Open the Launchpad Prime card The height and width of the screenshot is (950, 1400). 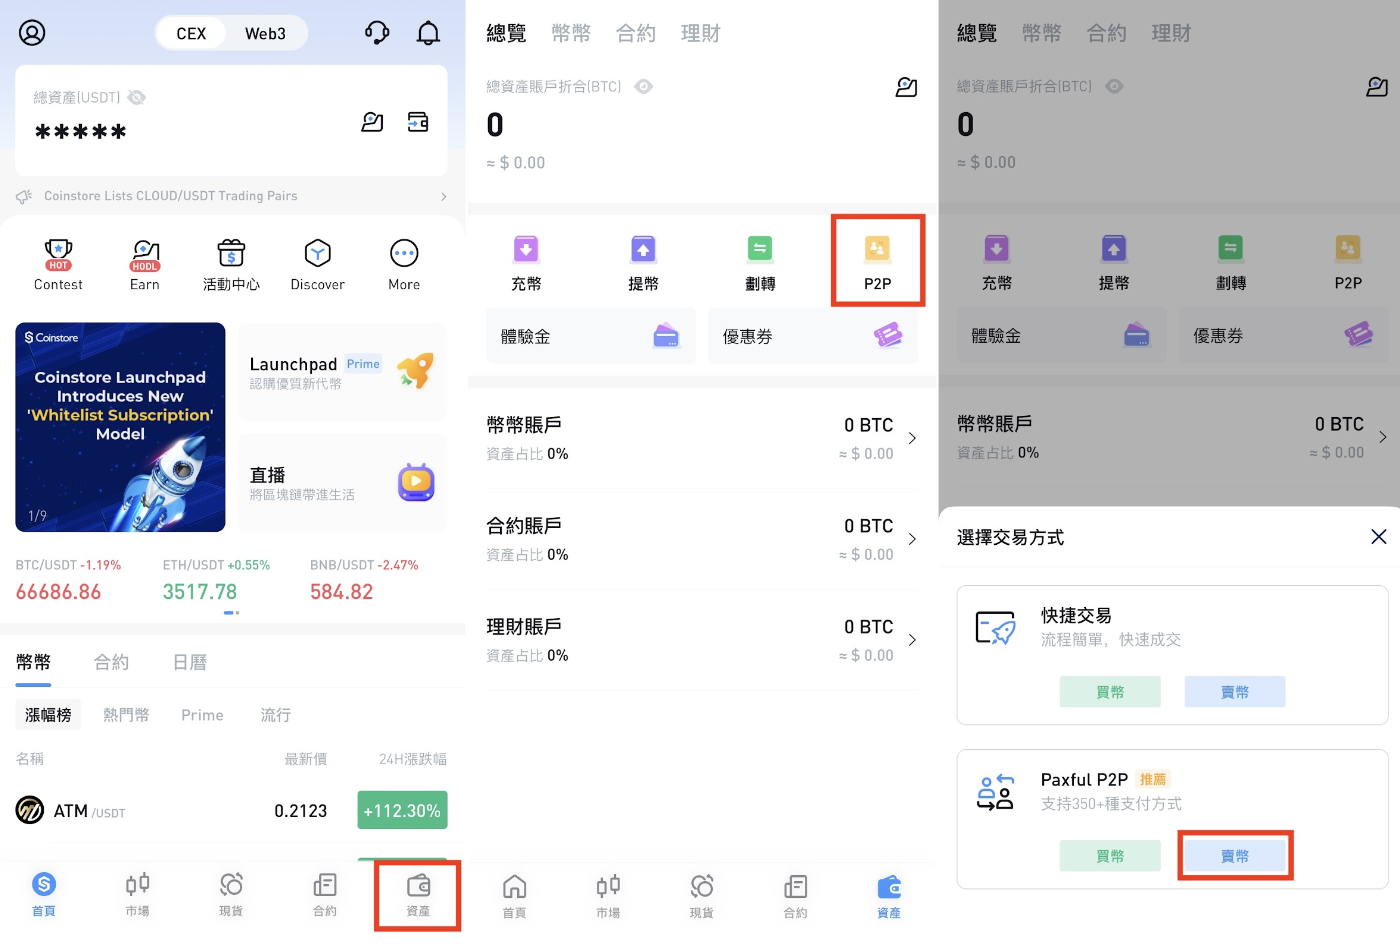pos(342,372)
